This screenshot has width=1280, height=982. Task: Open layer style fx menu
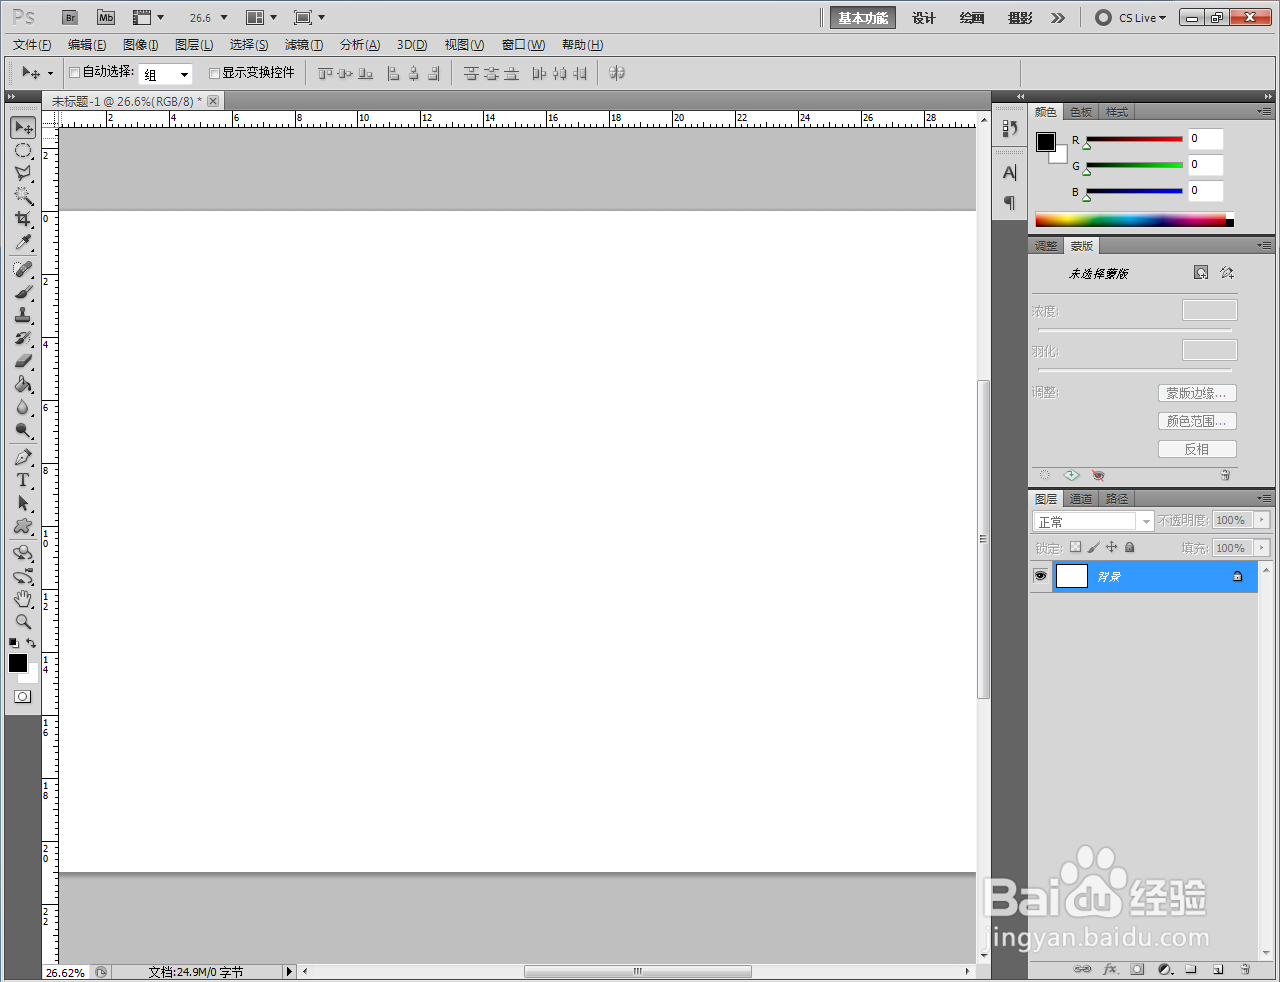[1110, 969]
